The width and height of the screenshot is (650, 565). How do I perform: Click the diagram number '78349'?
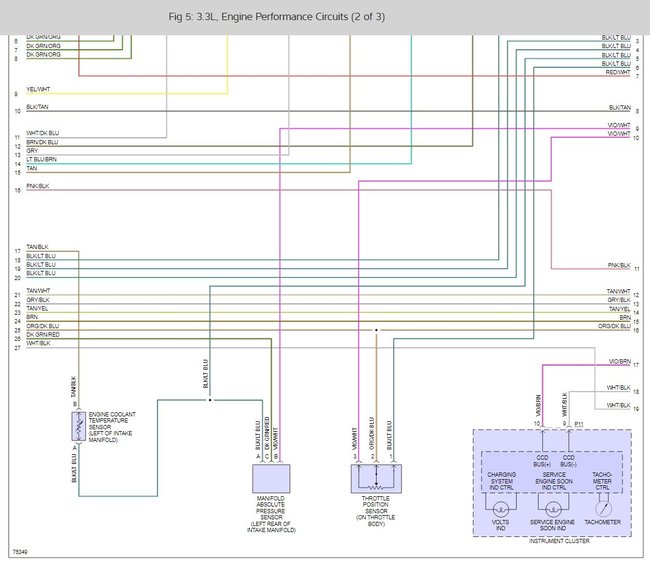(x=20, y=552)
